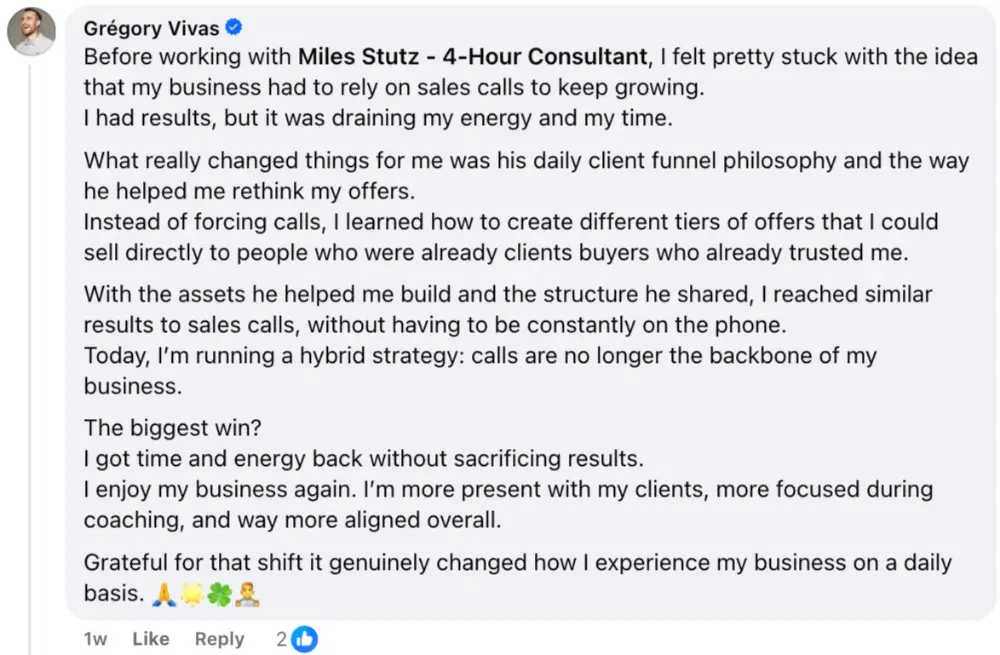
Task: Click the blue thumbs-up reaction icon
Action: click(305, 639)
